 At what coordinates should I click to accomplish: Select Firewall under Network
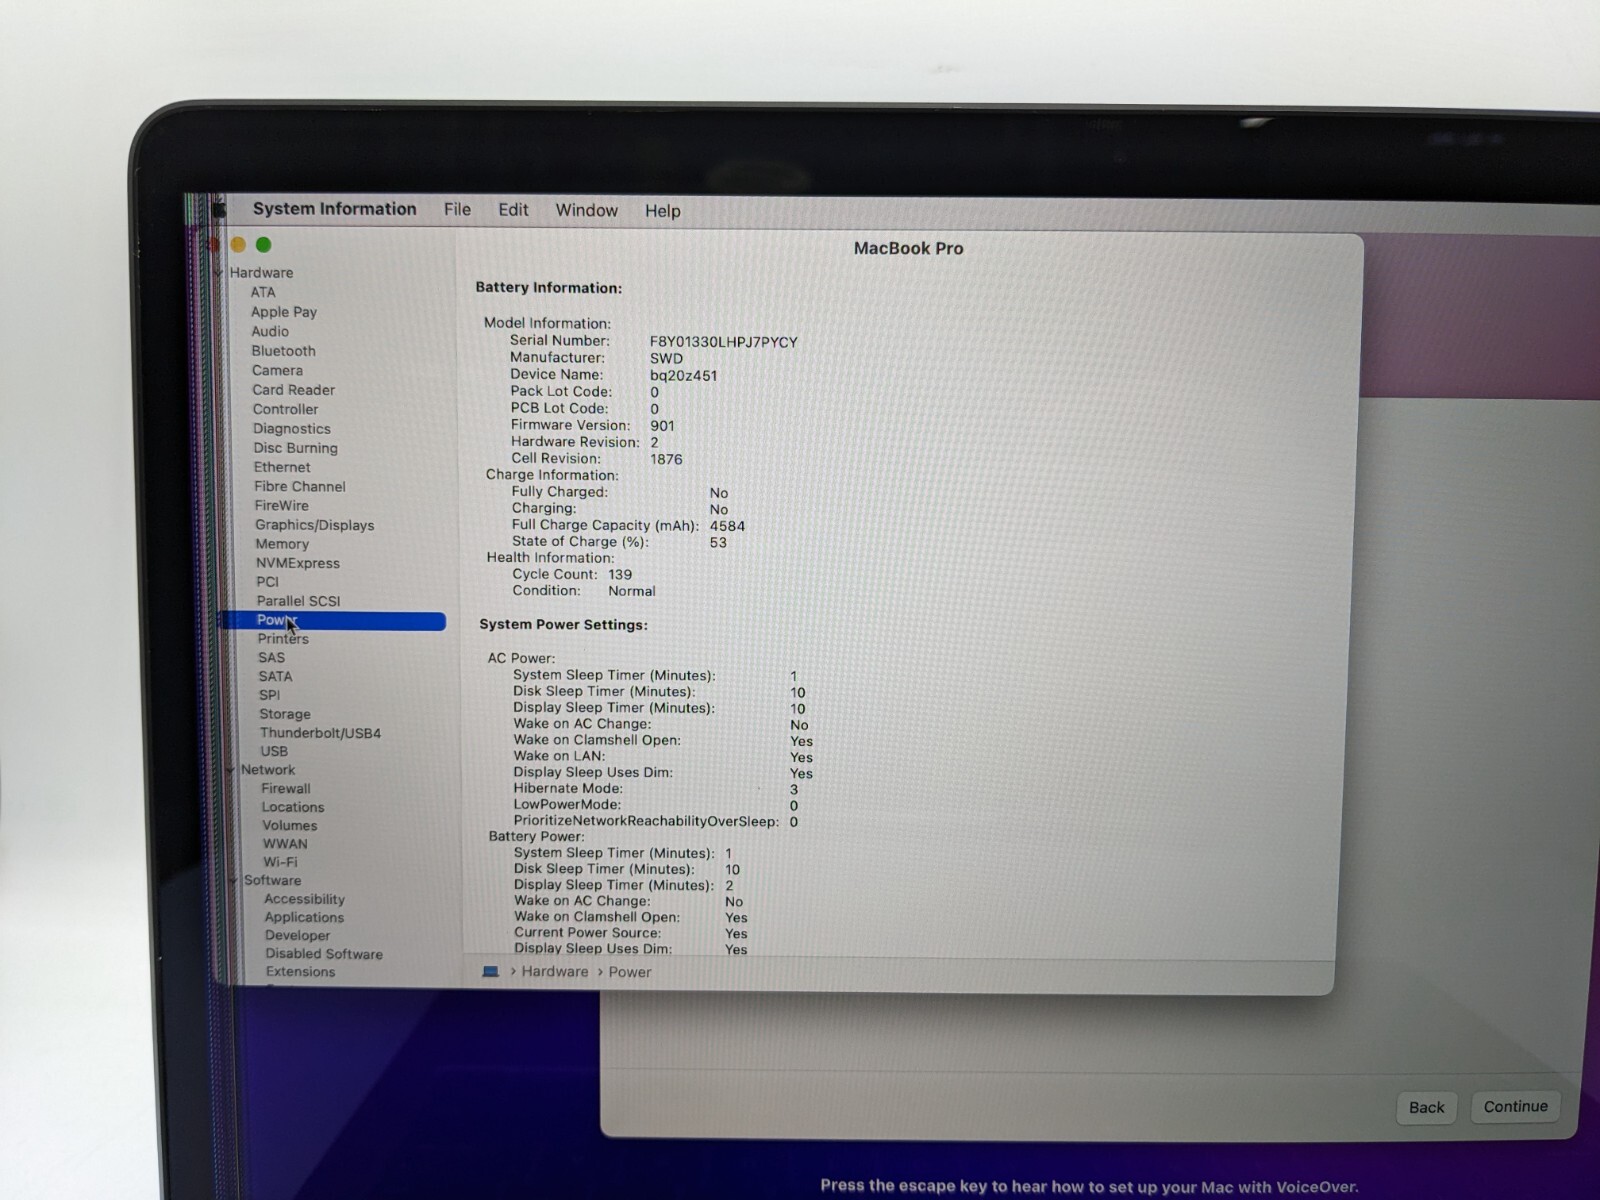[285, 789]
